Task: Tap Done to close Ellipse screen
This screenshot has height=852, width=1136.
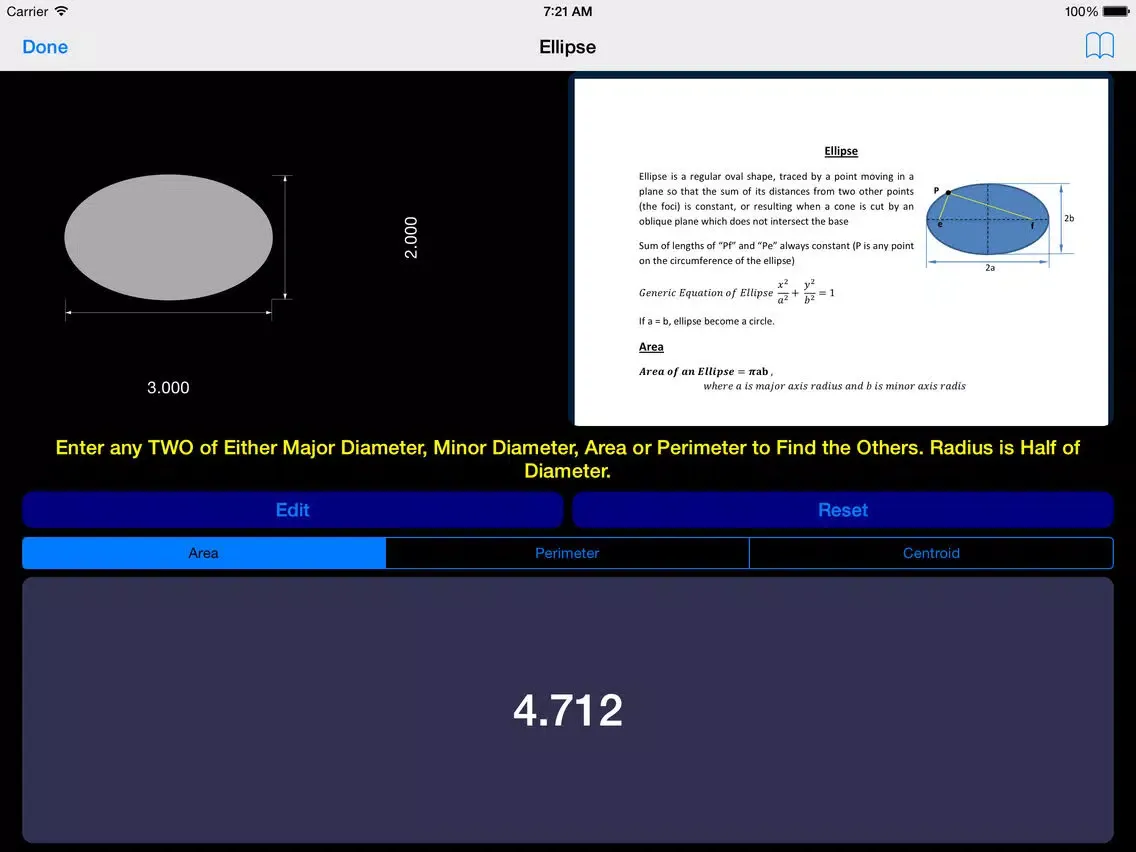Action: (x=45, y=47)
